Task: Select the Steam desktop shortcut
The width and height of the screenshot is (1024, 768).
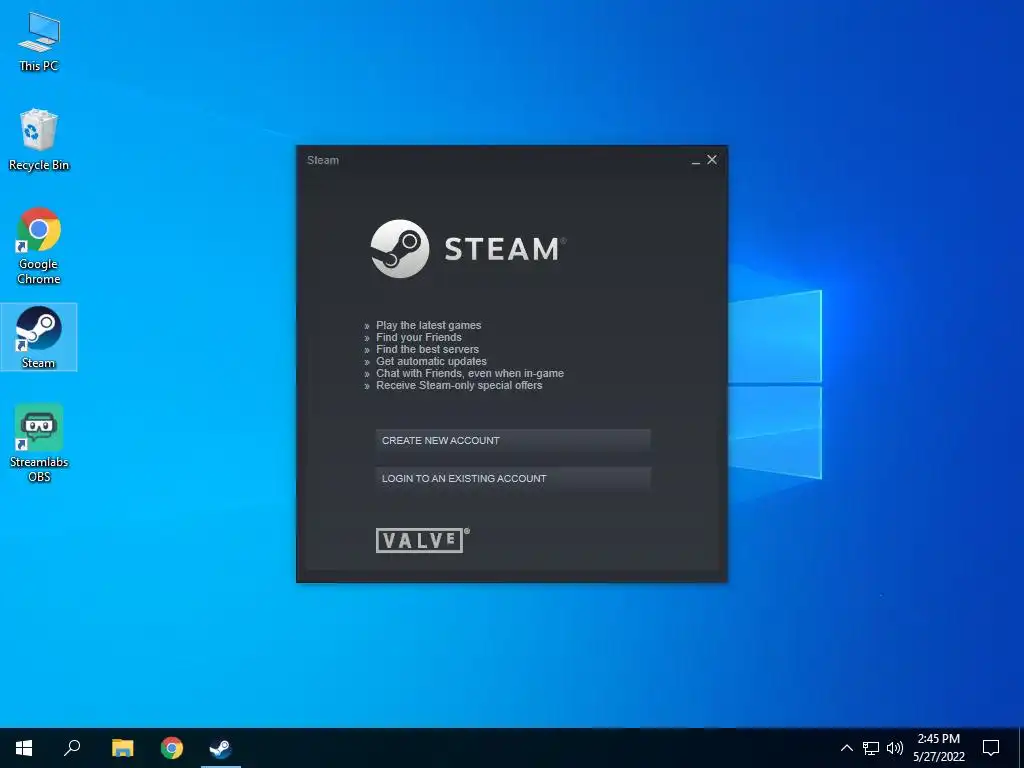Action: (39, 337)
